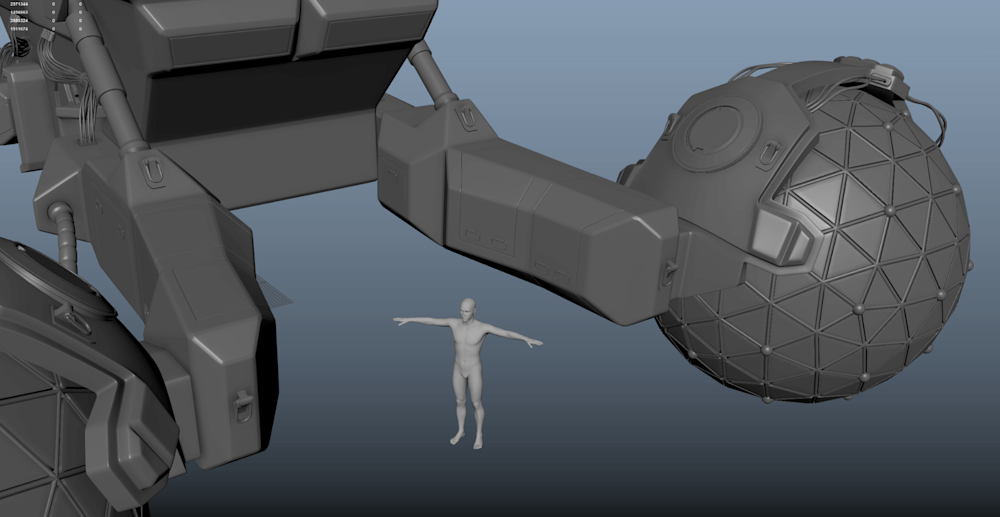This screenshot has height=517, width=1000.
Task: Click the poly count value 1511674
Action: coord(18,29)
